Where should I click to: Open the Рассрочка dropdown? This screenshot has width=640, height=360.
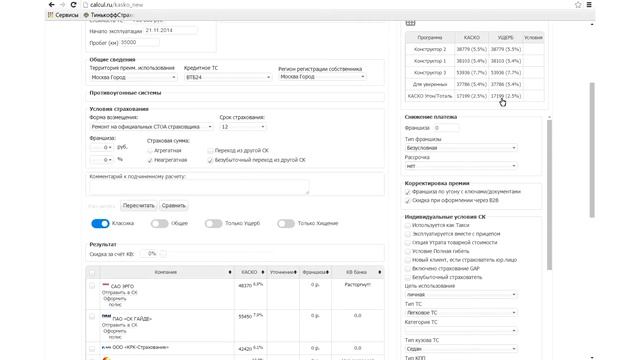pos(461,166)
